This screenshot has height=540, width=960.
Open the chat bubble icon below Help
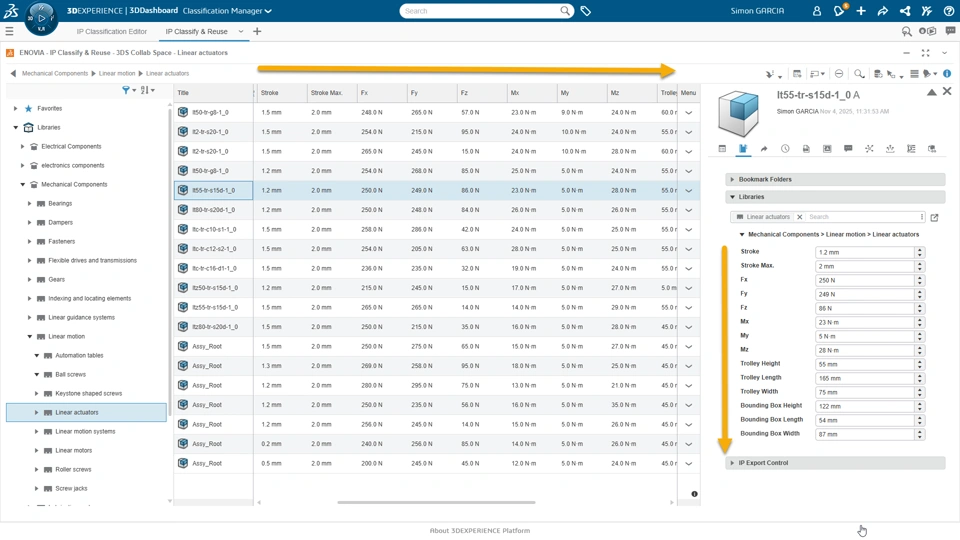tap(950, 31)
